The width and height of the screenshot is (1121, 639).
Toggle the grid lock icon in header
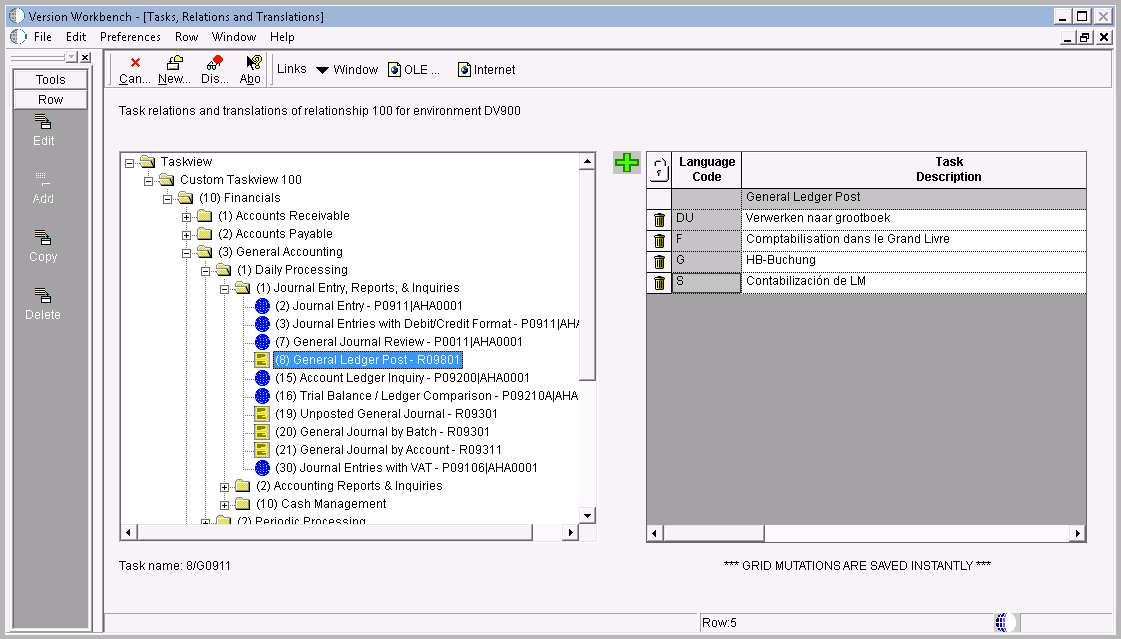point(659,169)
